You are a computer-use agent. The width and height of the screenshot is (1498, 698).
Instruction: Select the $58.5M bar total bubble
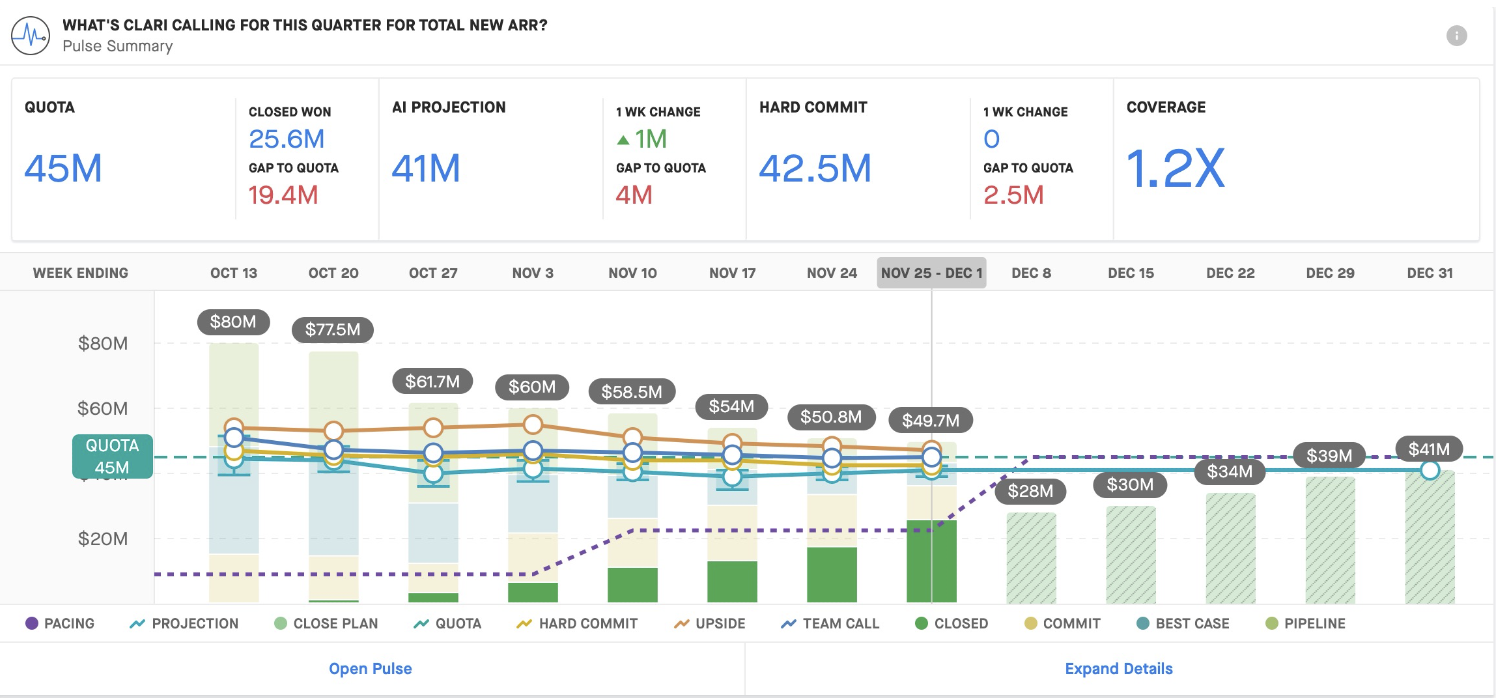(632, 392)
